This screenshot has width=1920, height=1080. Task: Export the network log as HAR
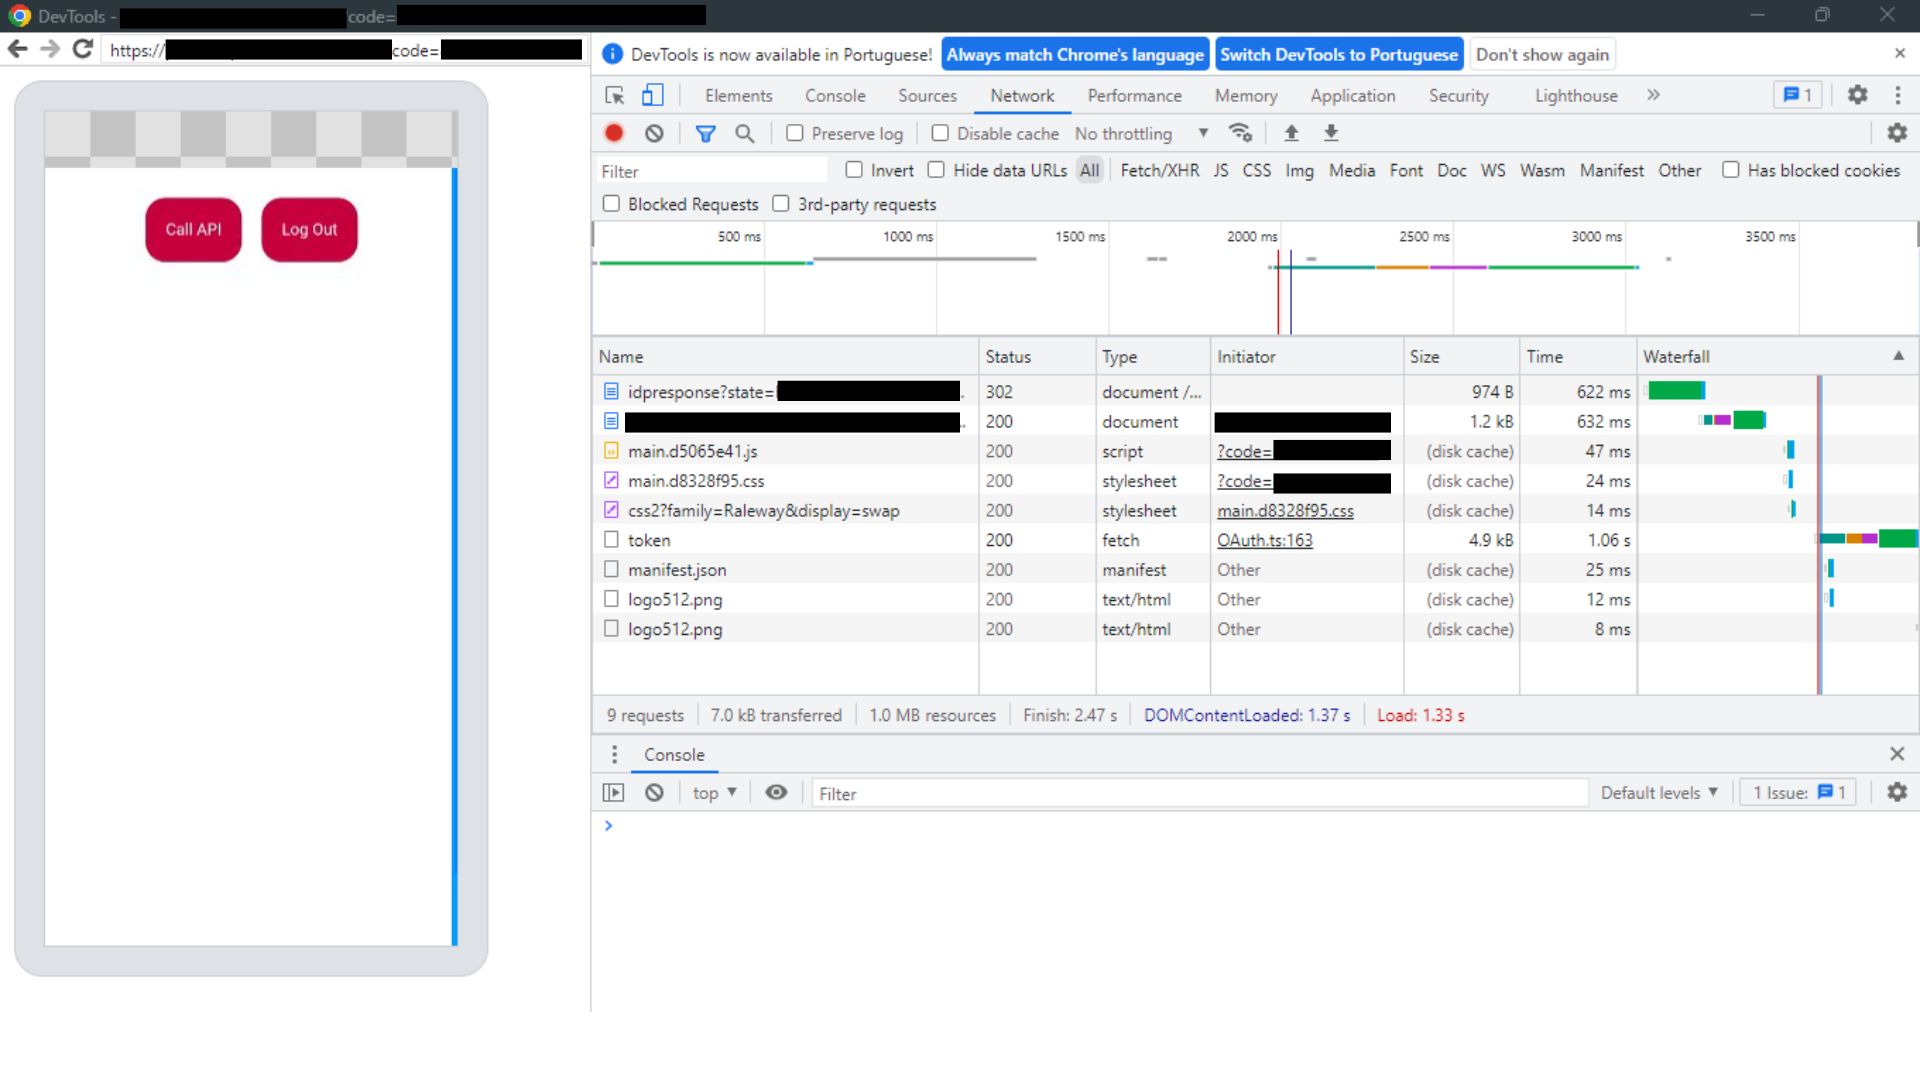[1330, 133]
